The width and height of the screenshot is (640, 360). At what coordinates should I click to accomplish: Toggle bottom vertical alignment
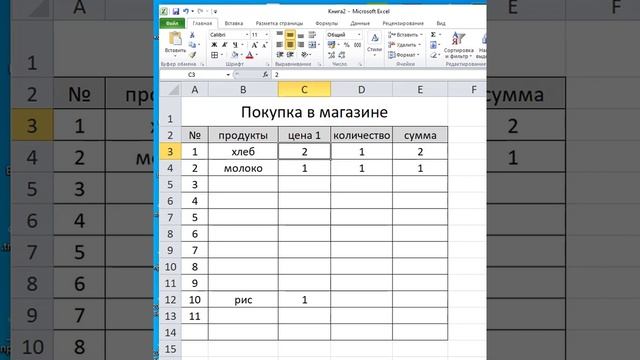tap(300, 35)
